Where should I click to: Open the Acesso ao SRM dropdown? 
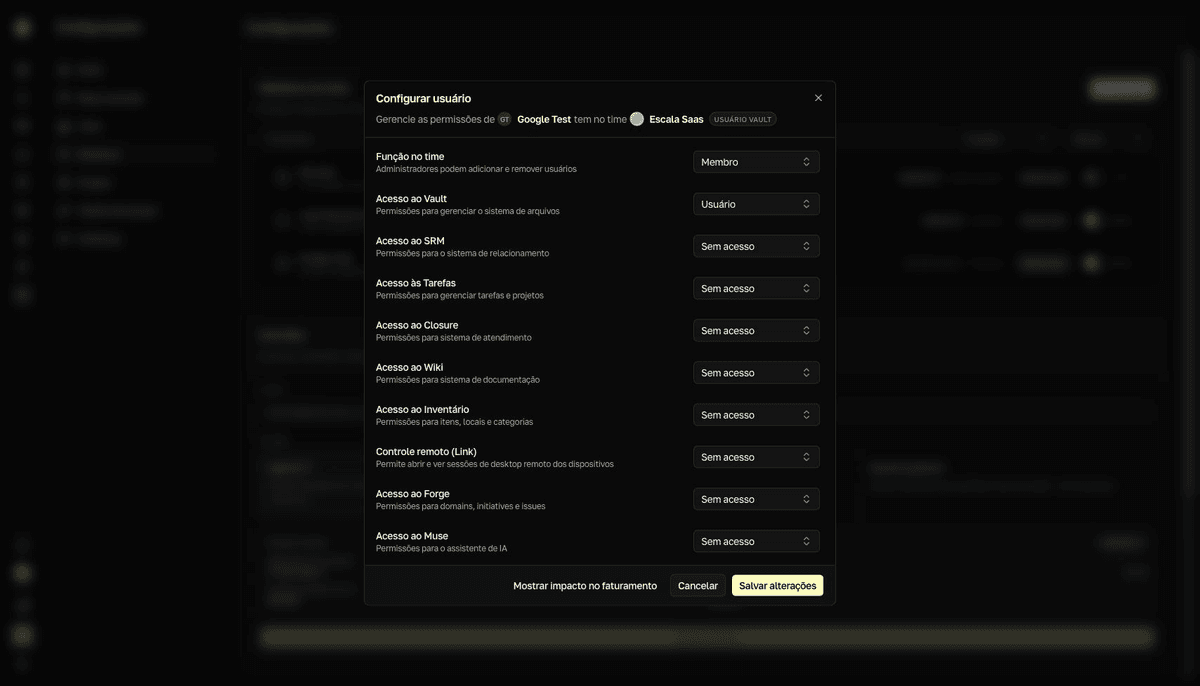click(756, 246)
